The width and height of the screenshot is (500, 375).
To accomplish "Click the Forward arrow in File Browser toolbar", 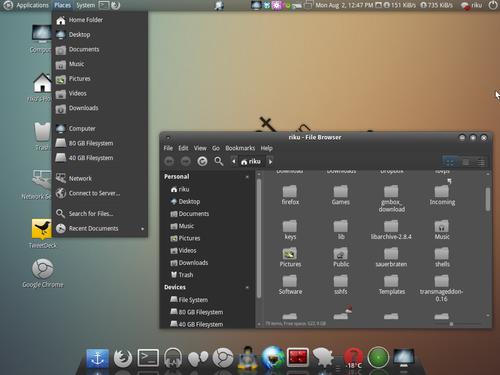I will (186, 162).
